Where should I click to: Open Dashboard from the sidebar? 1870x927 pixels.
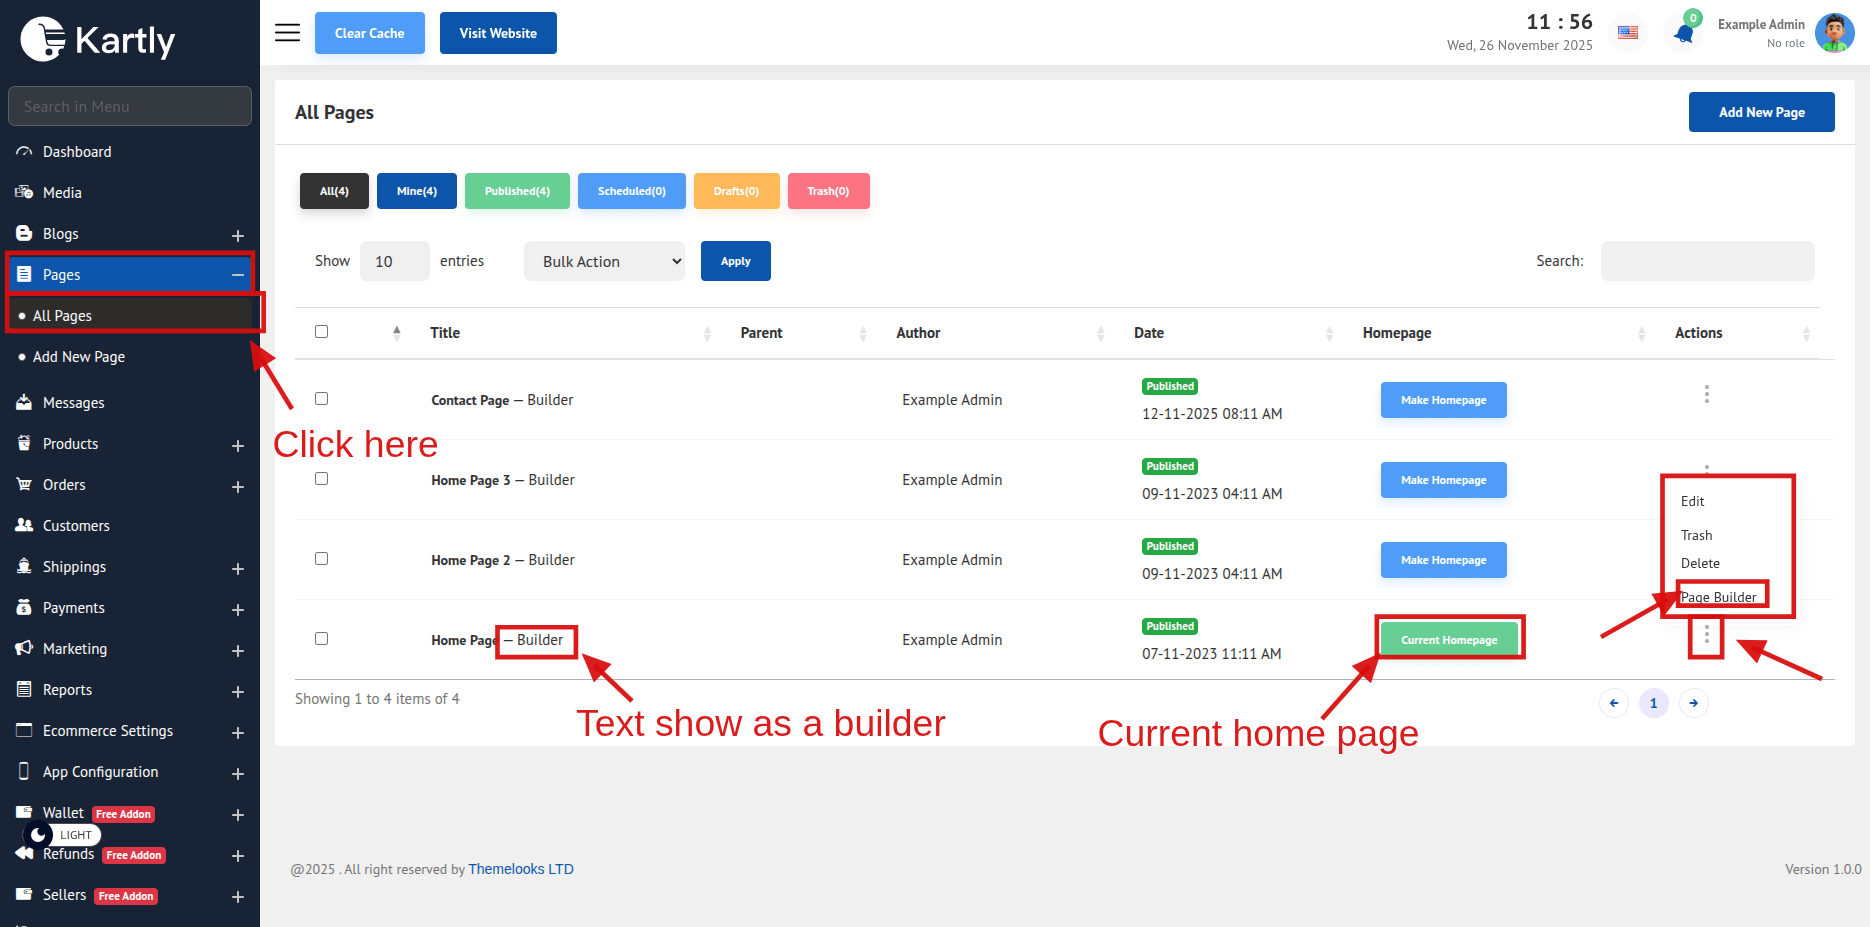pos(77,152)
